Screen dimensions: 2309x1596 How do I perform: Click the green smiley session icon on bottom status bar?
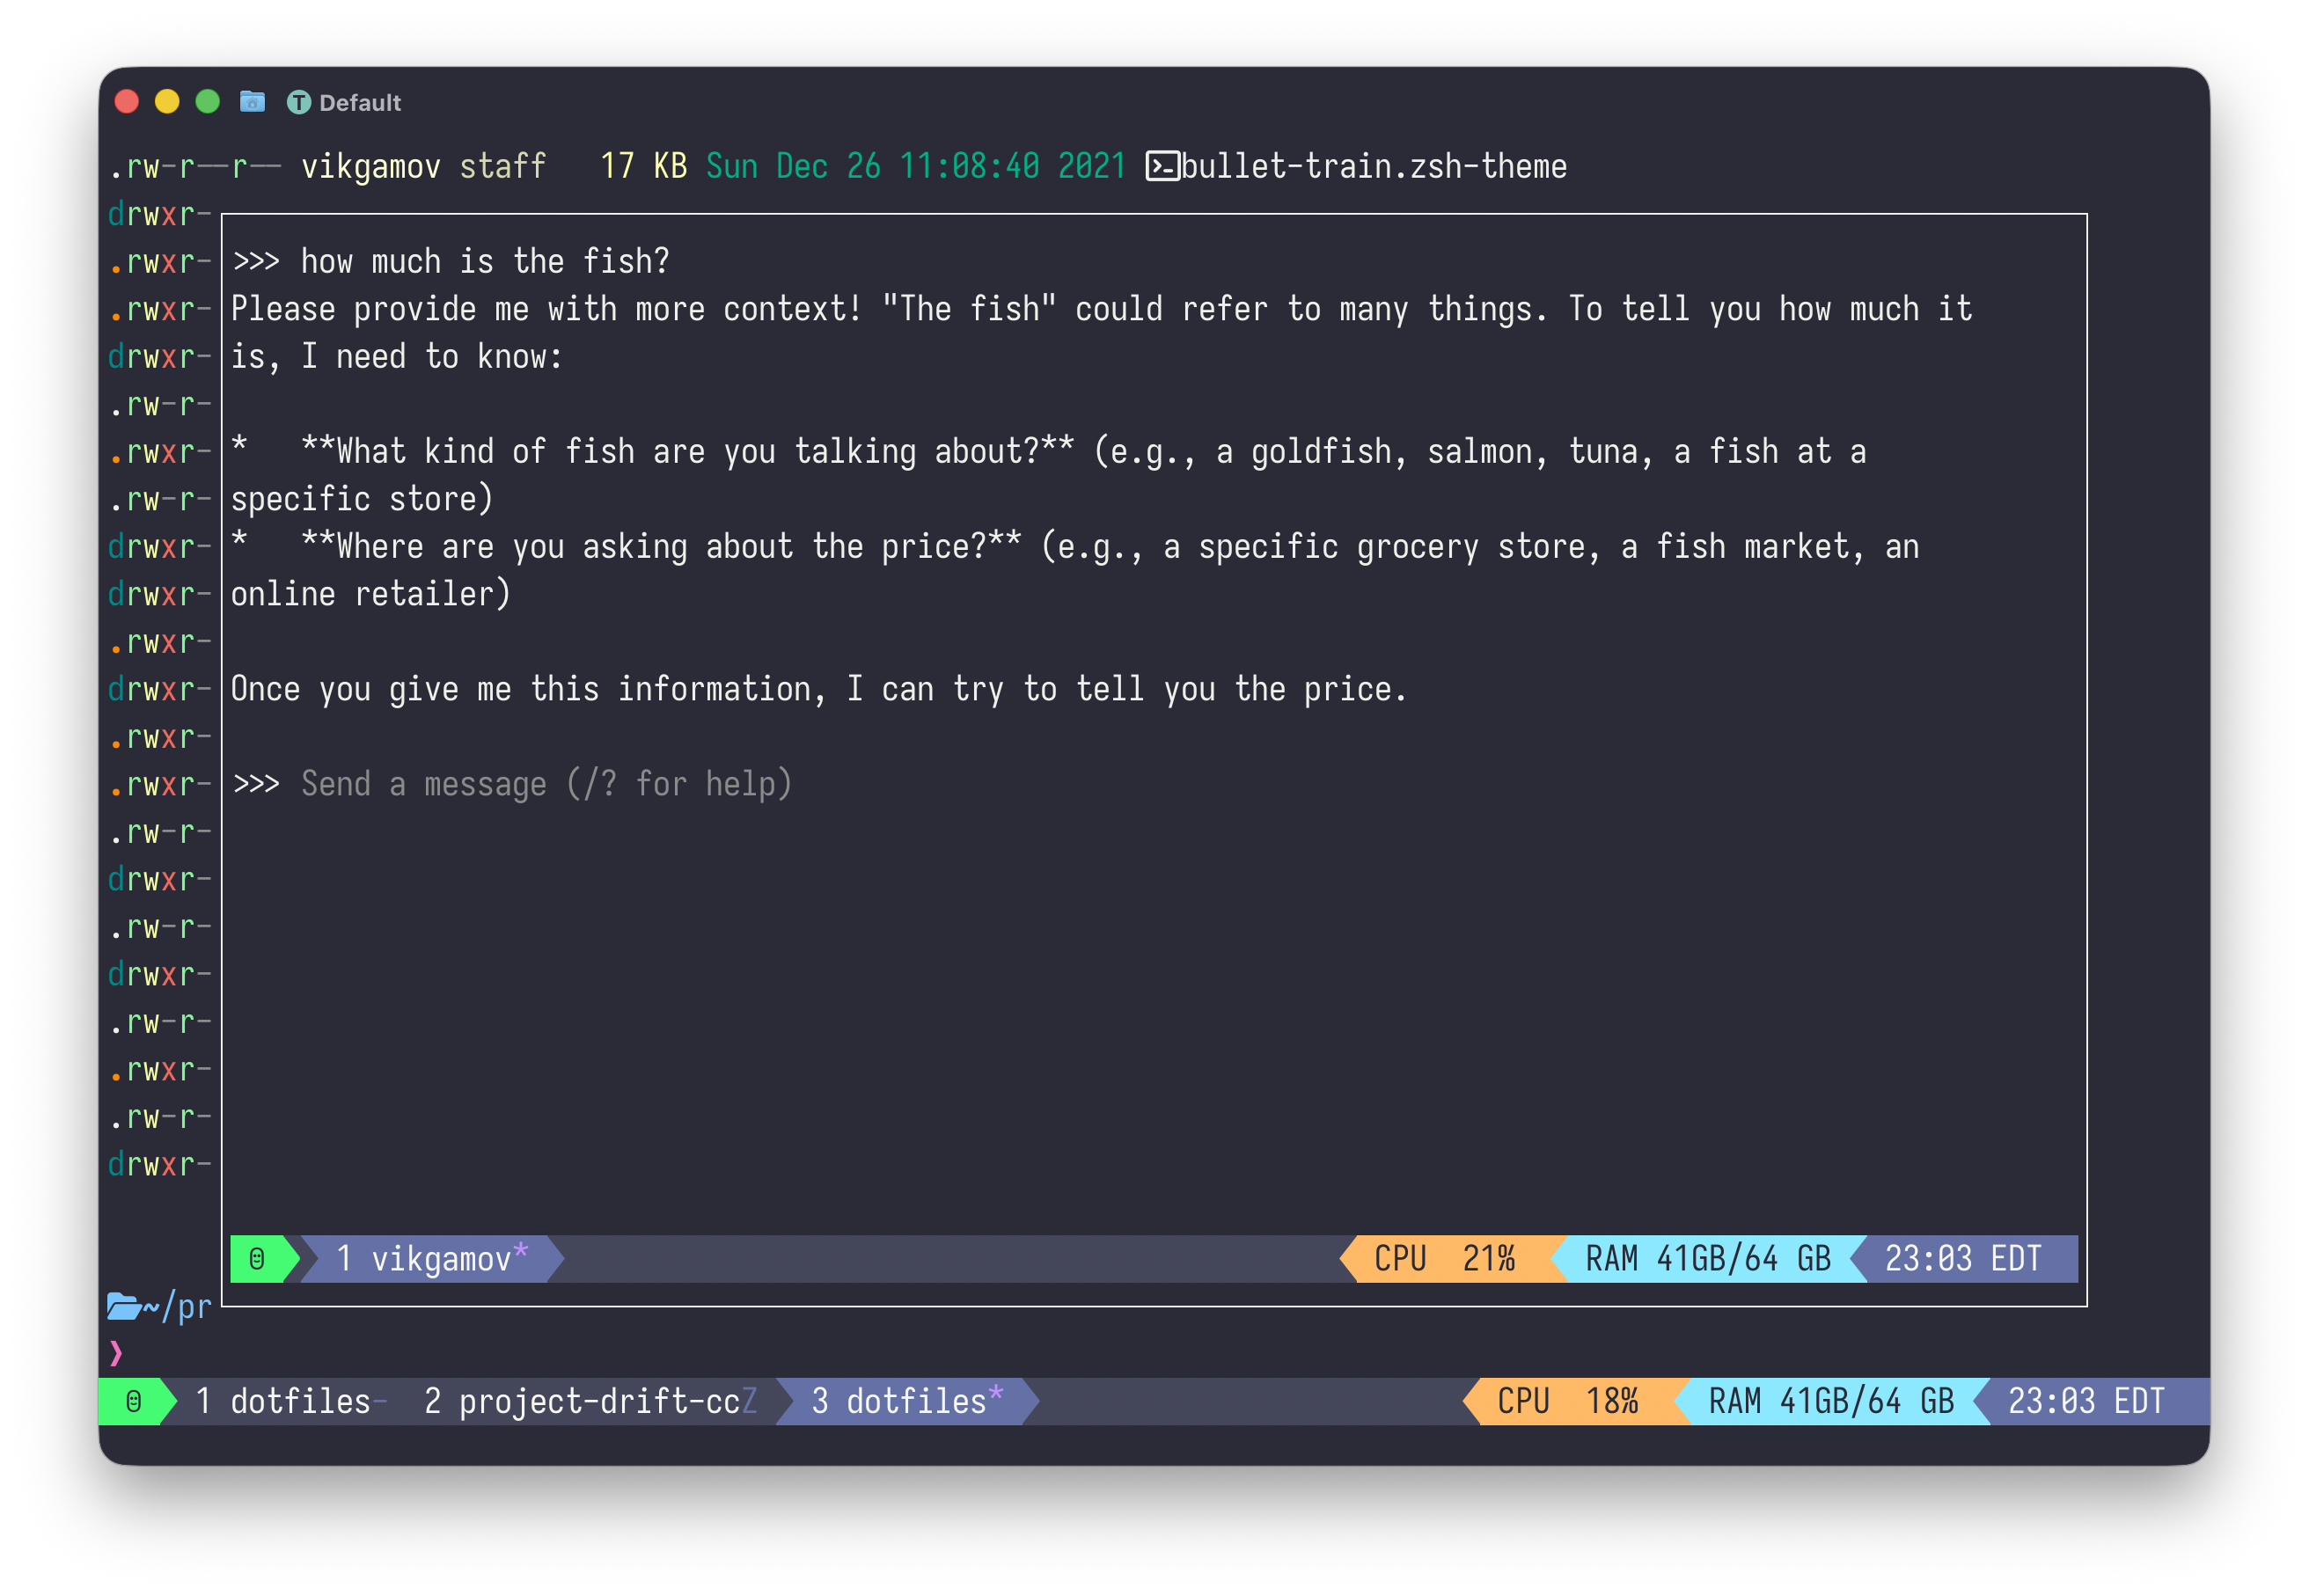click(135, 1401)
